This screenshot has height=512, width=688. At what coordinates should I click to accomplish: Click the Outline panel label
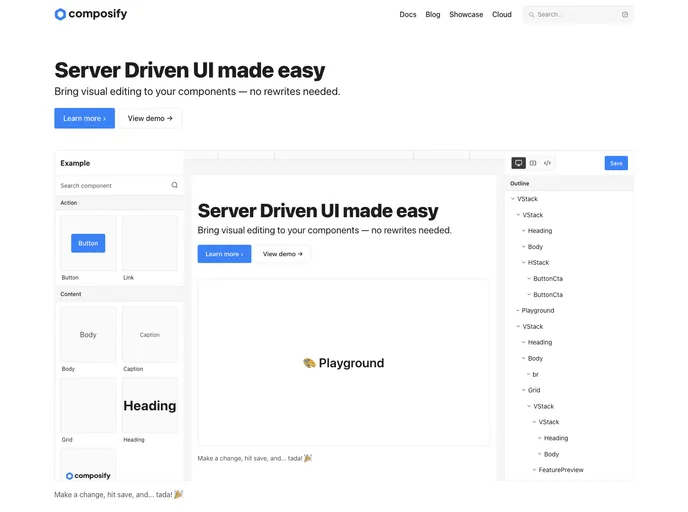(x=520, y=183)
